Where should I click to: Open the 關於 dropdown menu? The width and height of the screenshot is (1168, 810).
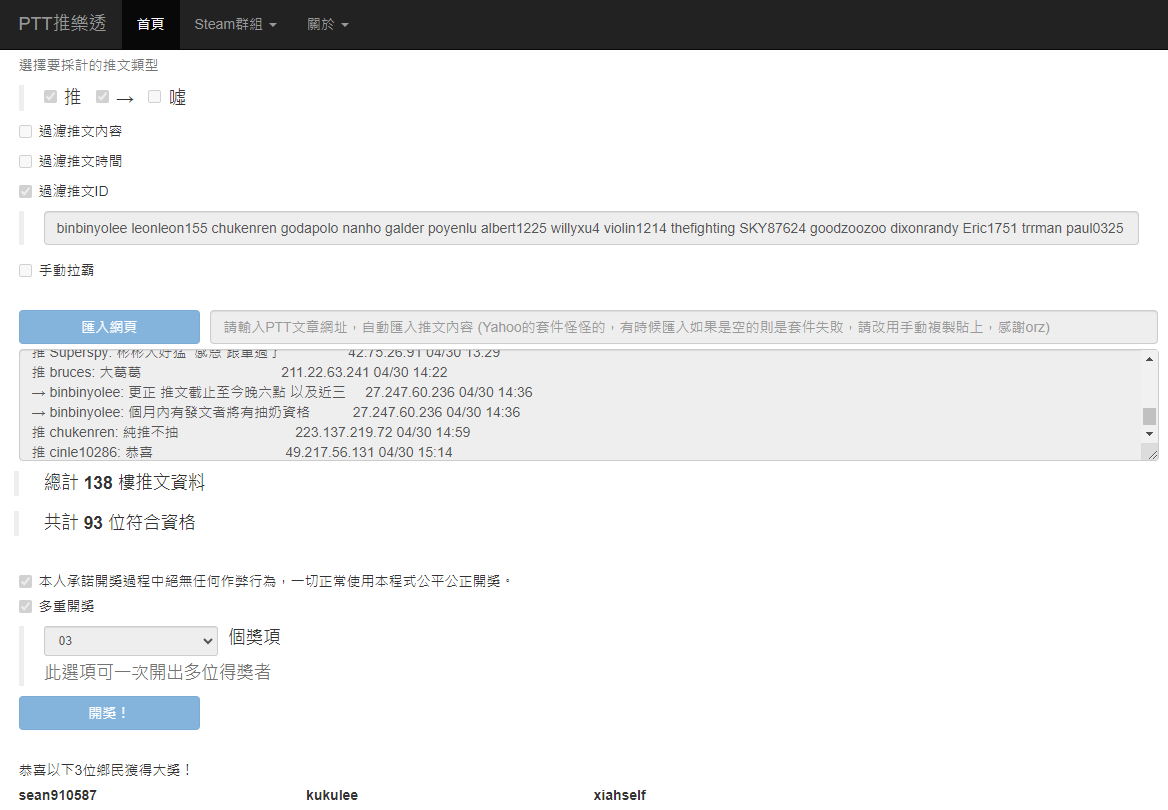pyautogui.click(x=328, y=25)
